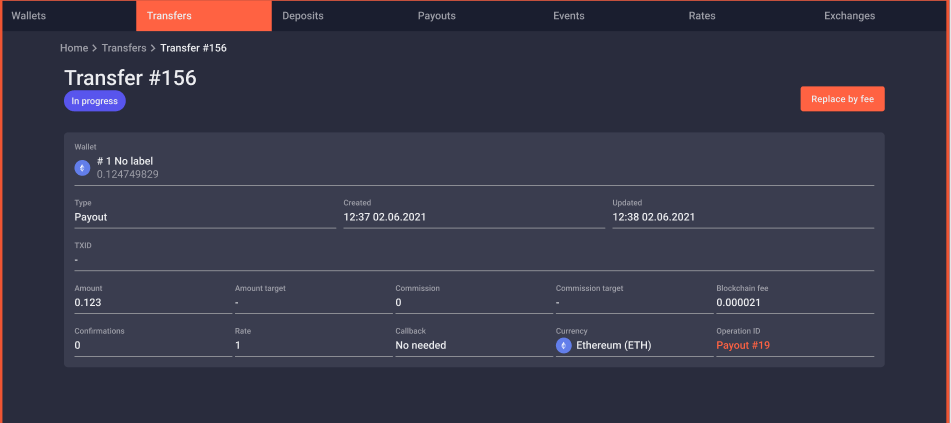
Task: Click the wallet # 1 No label entry
Action: (125, 161)
